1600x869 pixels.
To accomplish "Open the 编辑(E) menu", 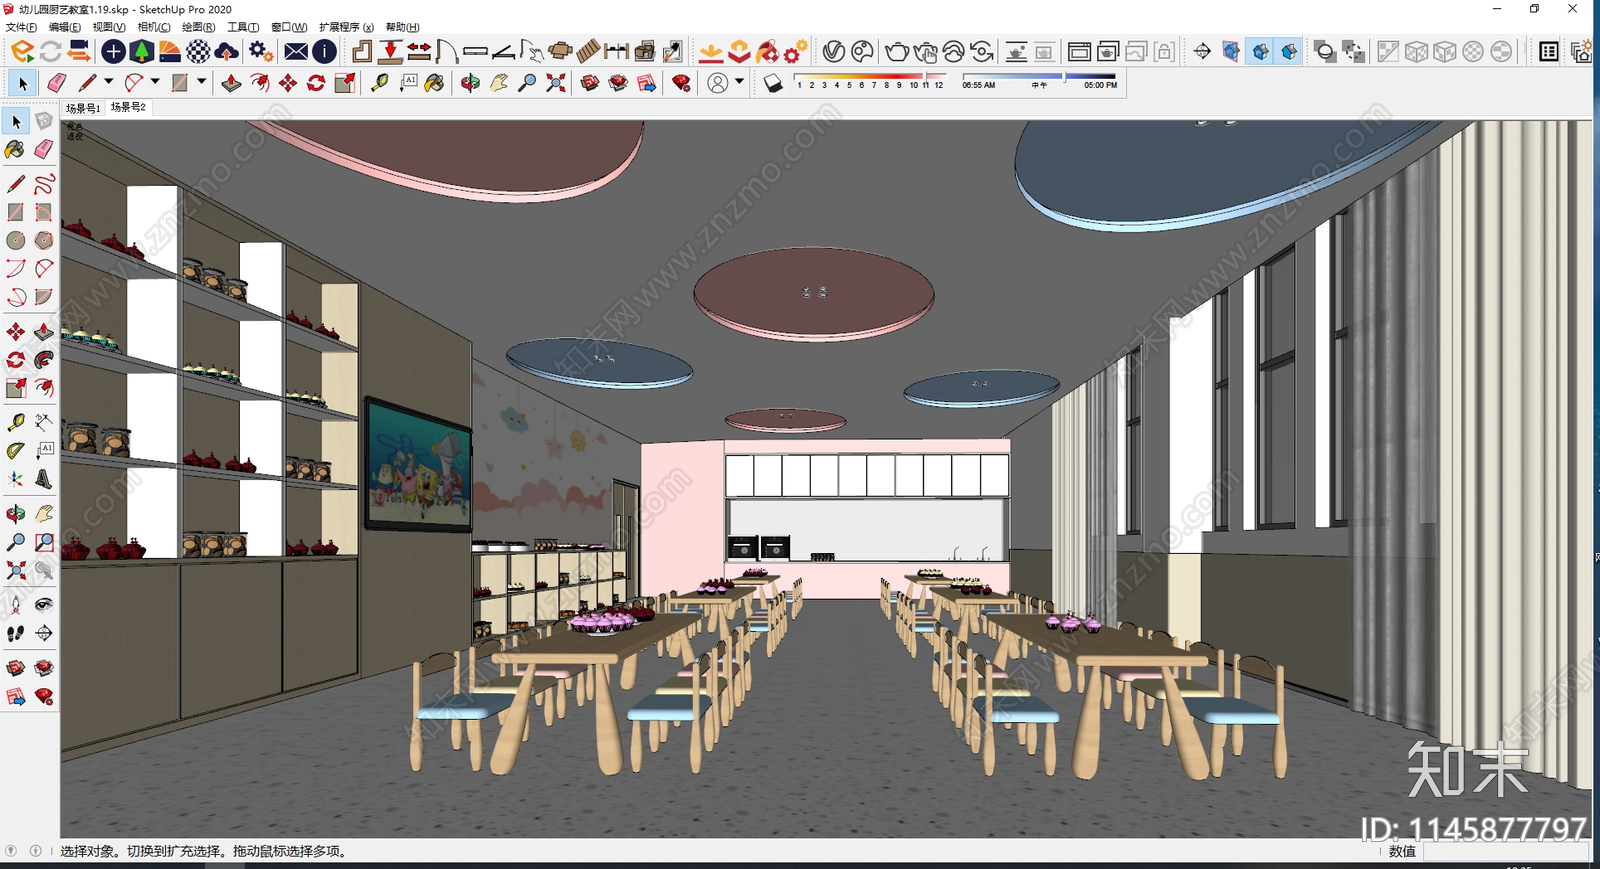I will coord(65,27).
